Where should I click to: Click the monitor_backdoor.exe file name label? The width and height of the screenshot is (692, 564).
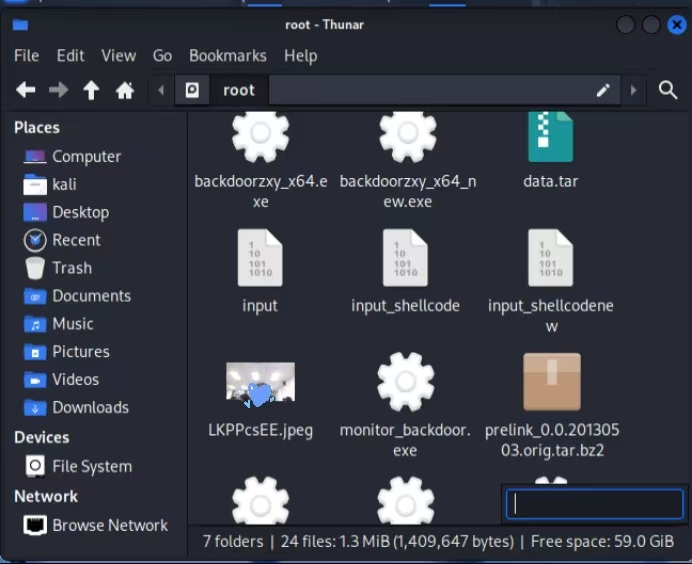(x=405, y=440)
